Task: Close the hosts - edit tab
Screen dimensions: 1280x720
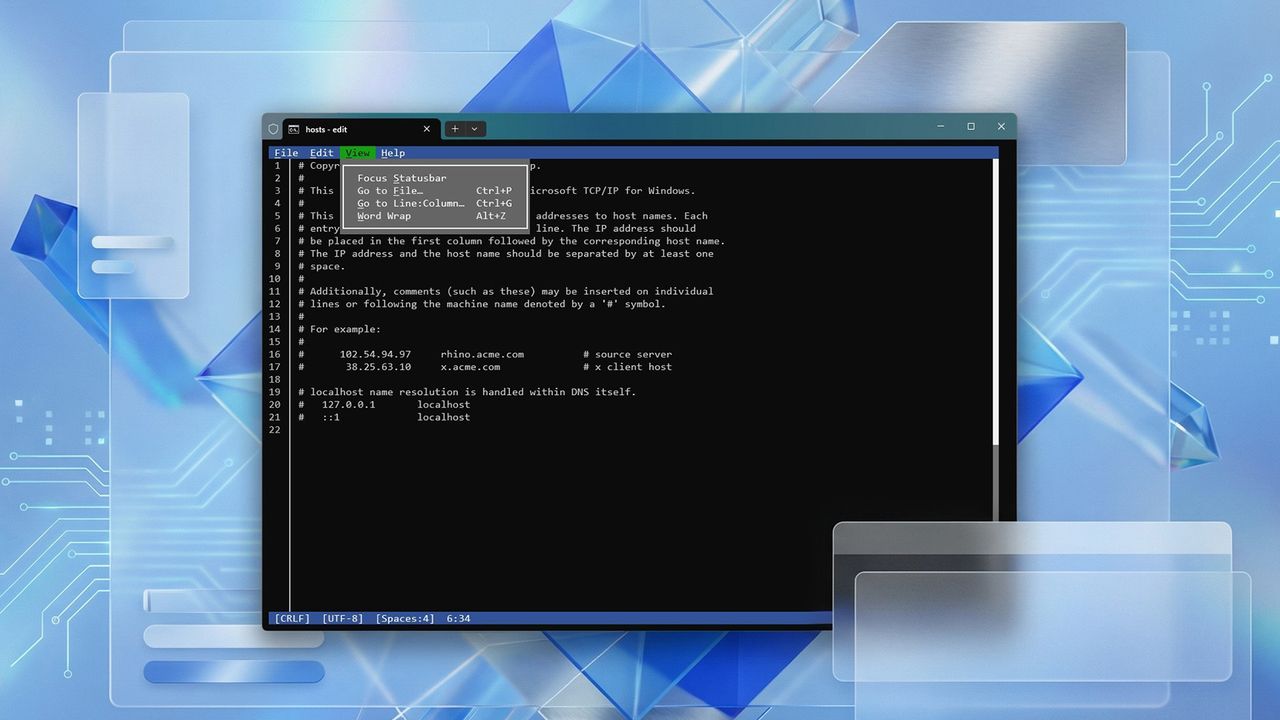Action: [427, 128]
